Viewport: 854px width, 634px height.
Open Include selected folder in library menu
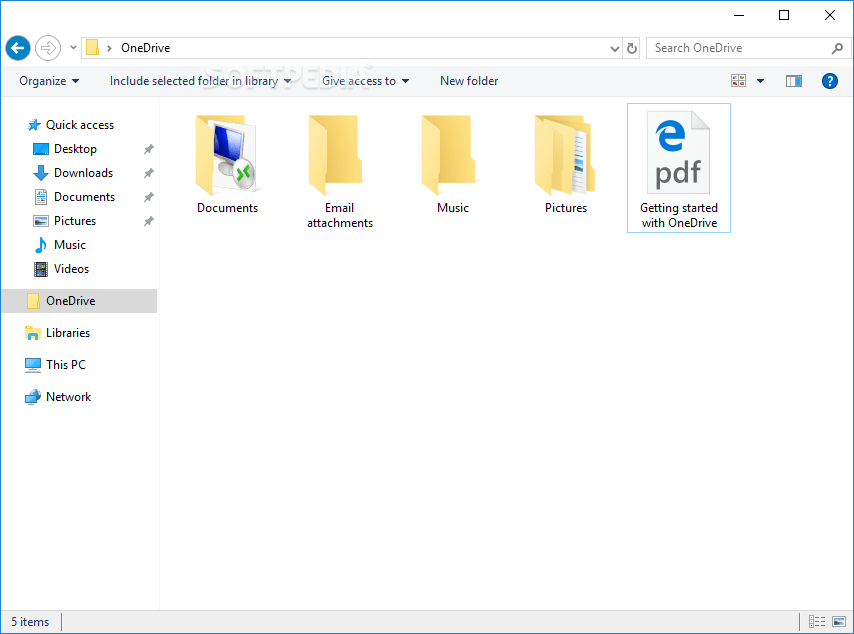tap(200, 81)
